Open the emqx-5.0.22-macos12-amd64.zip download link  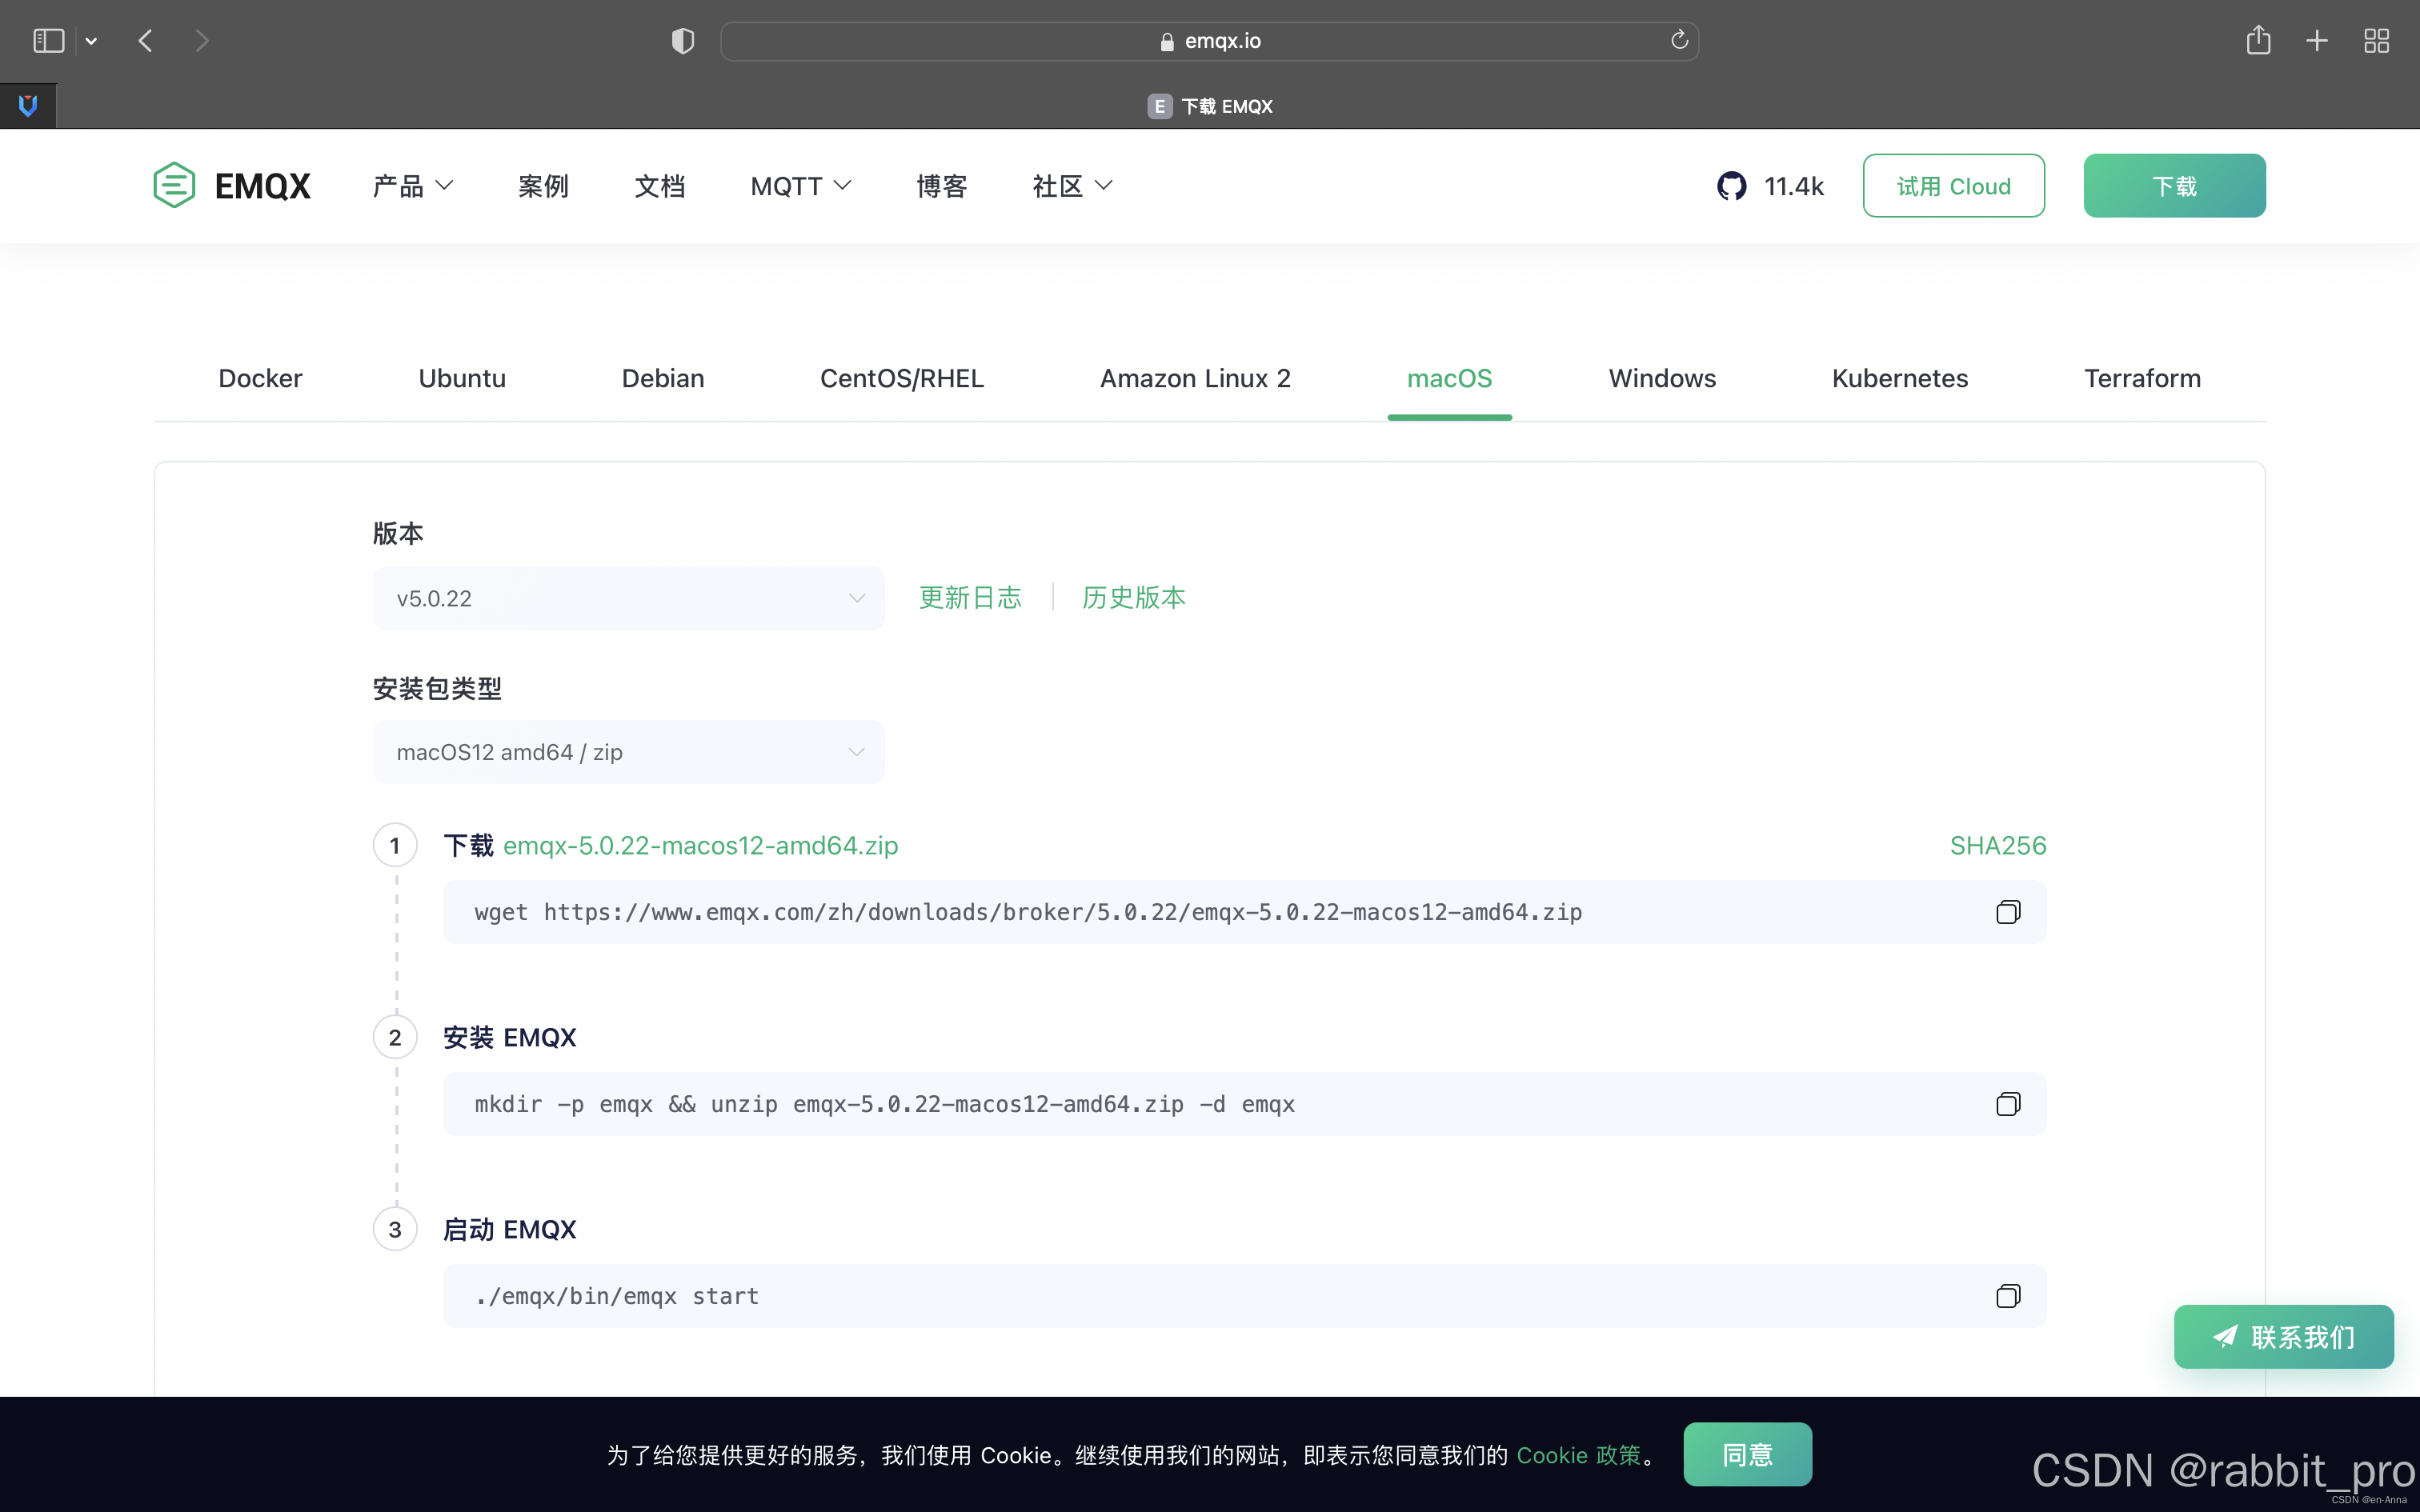click(x=700, y=846)
